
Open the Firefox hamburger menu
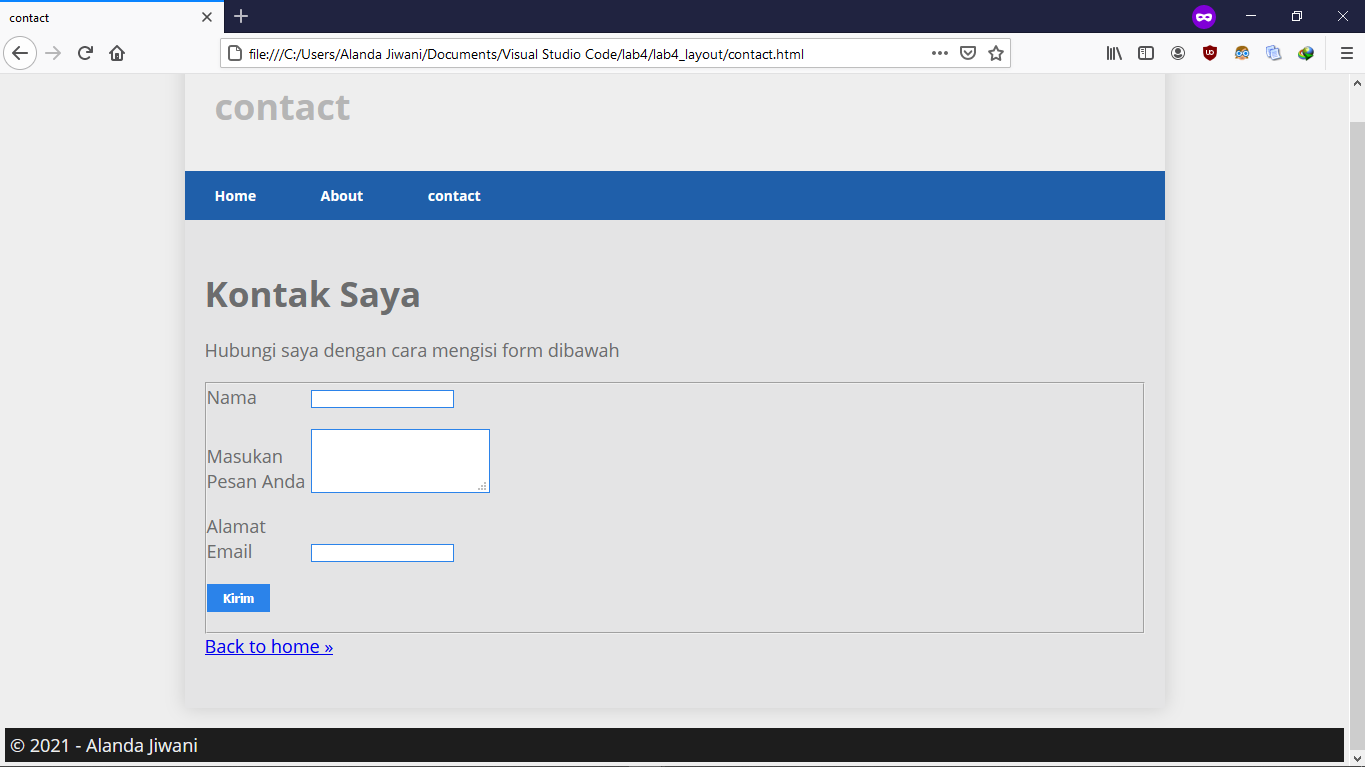click(1347, 53)
